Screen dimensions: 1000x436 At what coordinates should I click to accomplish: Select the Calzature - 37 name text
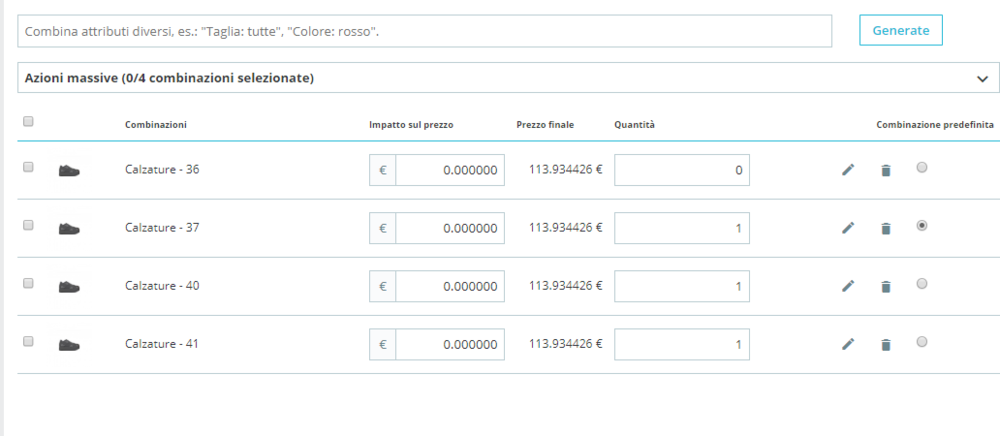(x=162, y=227)
